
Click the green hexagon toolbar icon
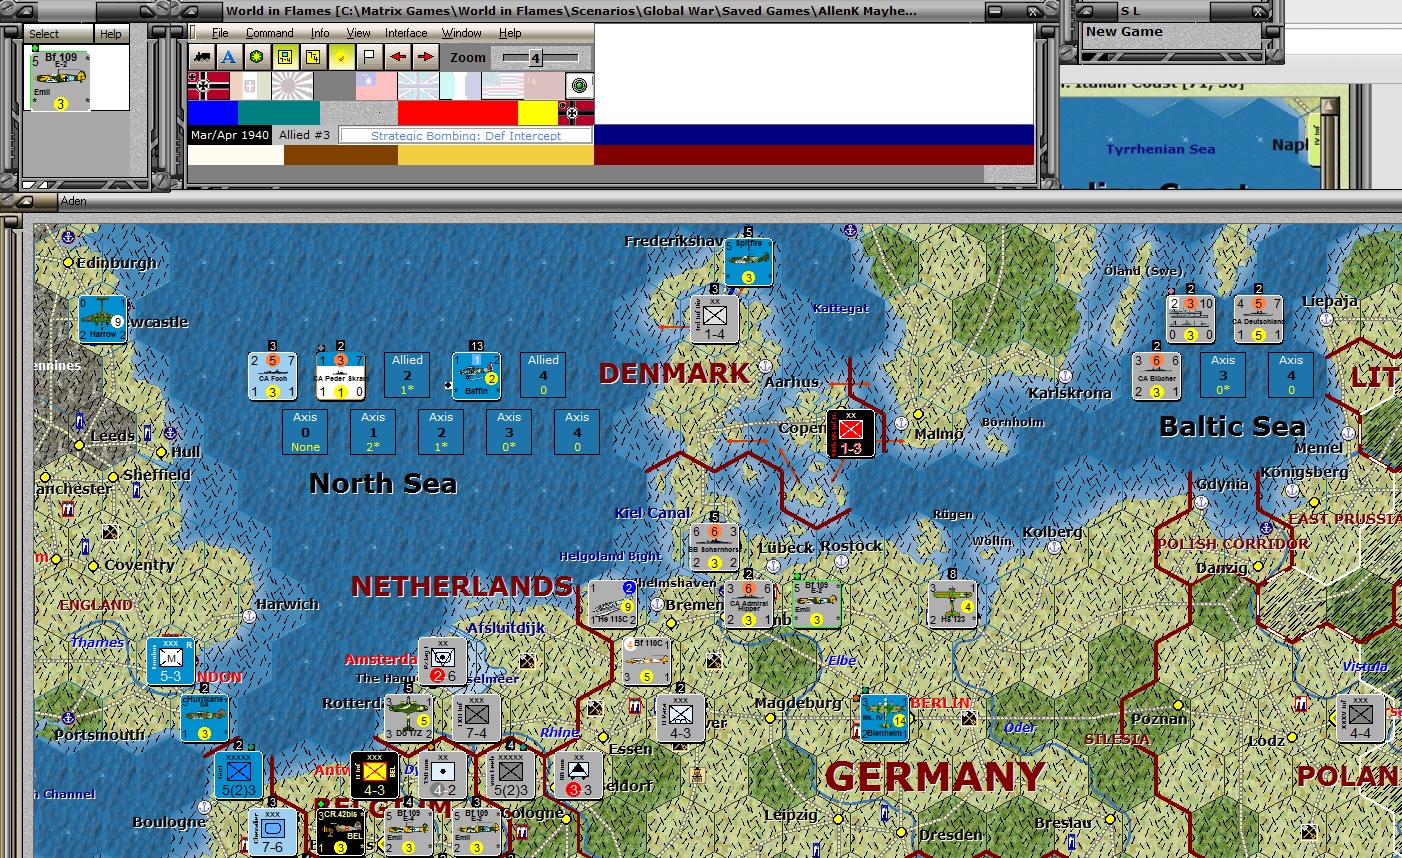point(257,57)
